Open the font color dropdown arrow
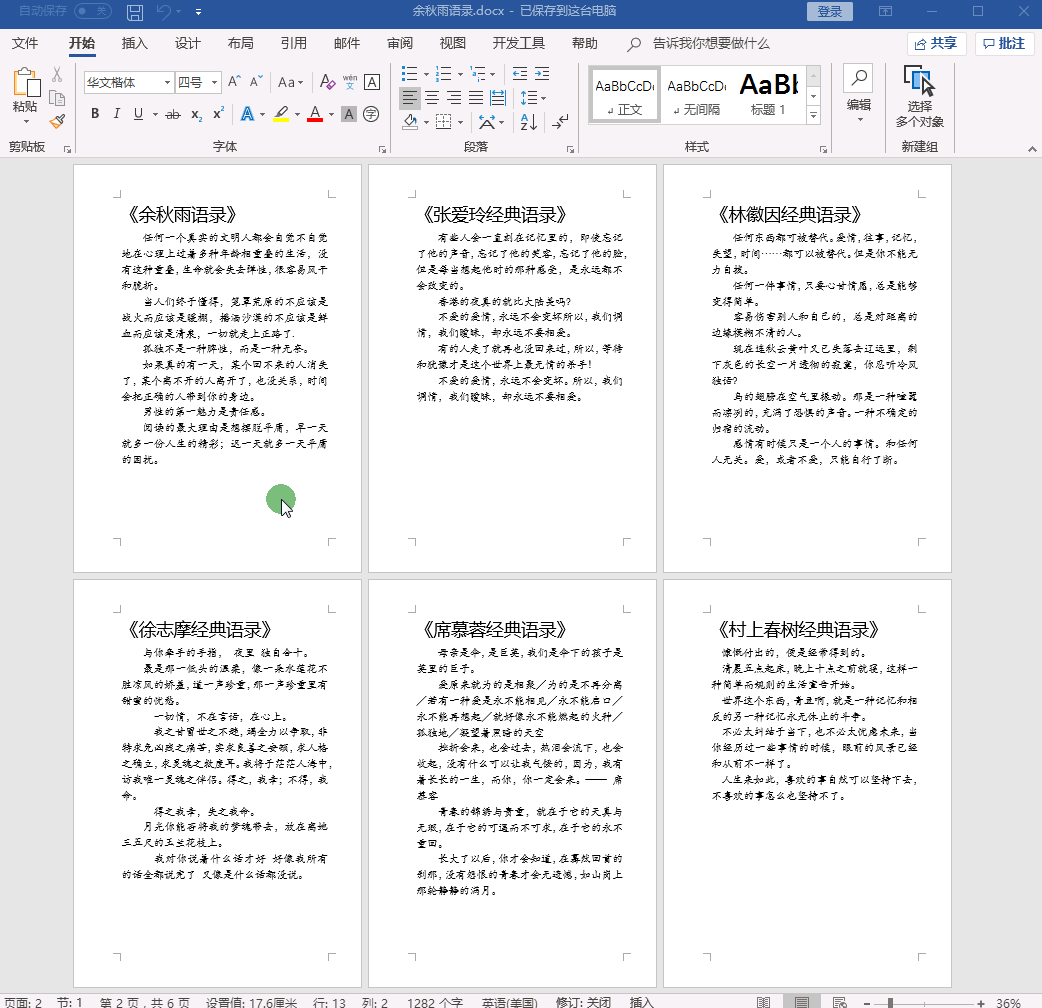Viewport: 1042px width, 1008px height. pos(330,114)
